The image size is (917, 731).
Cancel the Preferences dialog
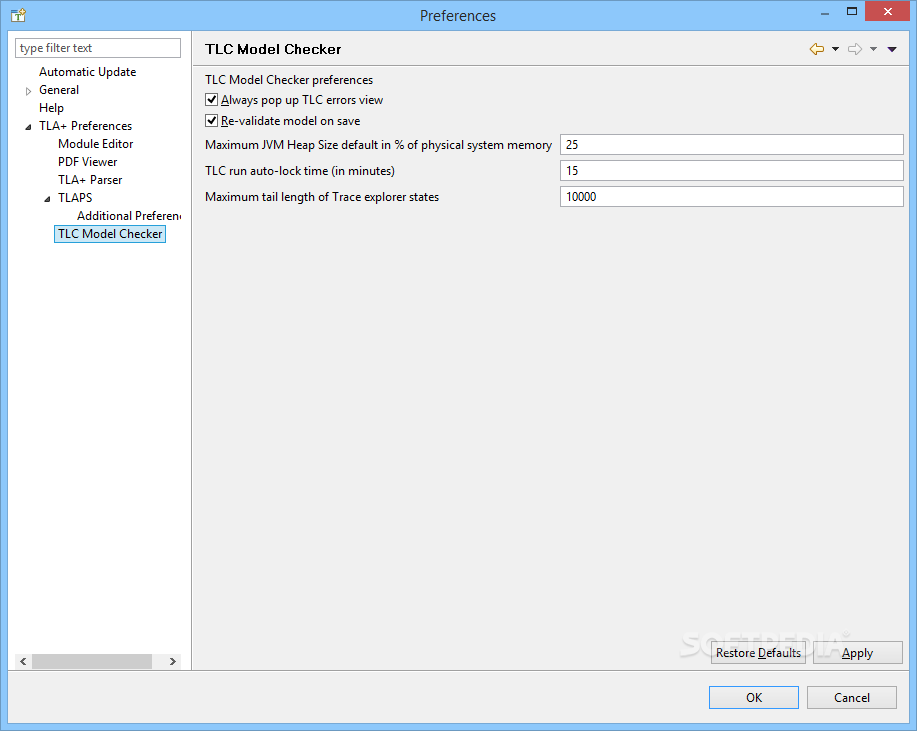coord(852,698)
